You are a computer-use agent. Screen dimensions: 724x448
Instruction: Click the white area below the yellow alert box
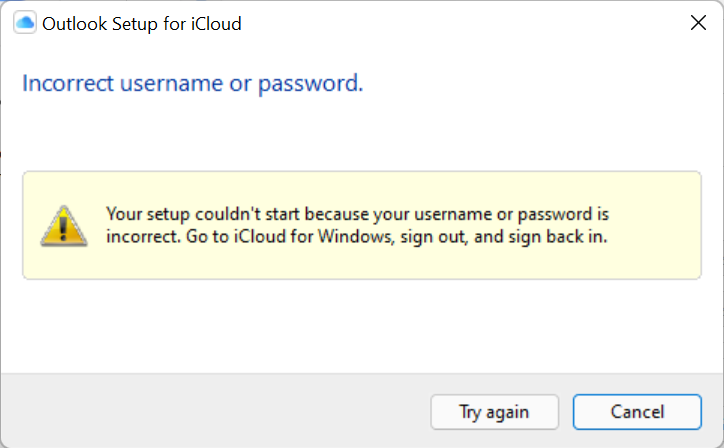[x=360, y=325]
